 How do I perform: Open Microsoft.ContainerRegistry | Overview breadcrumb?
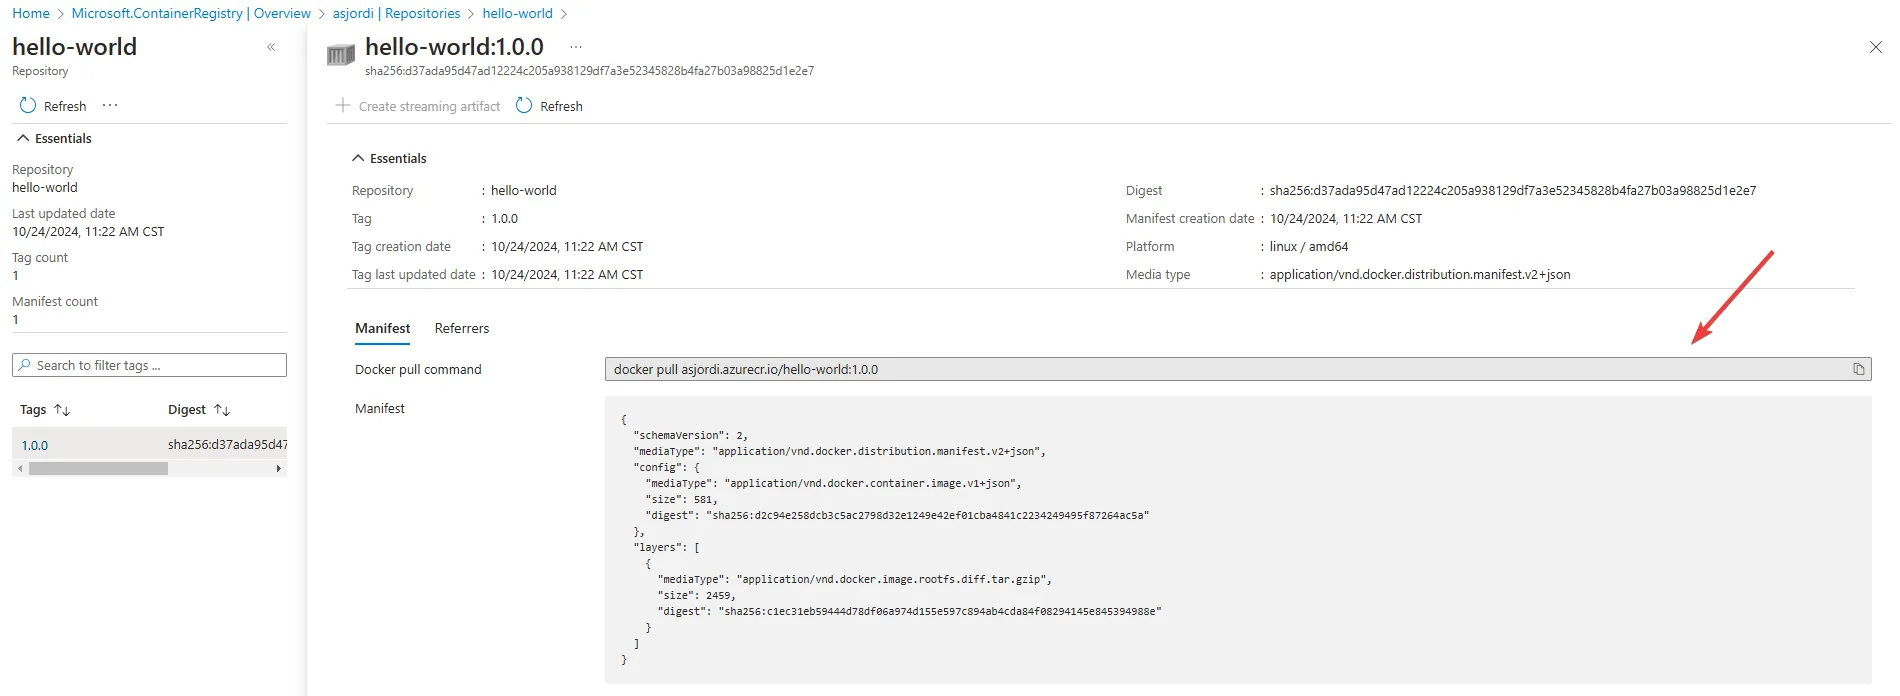pyautogui.click(x=191, y=13)
